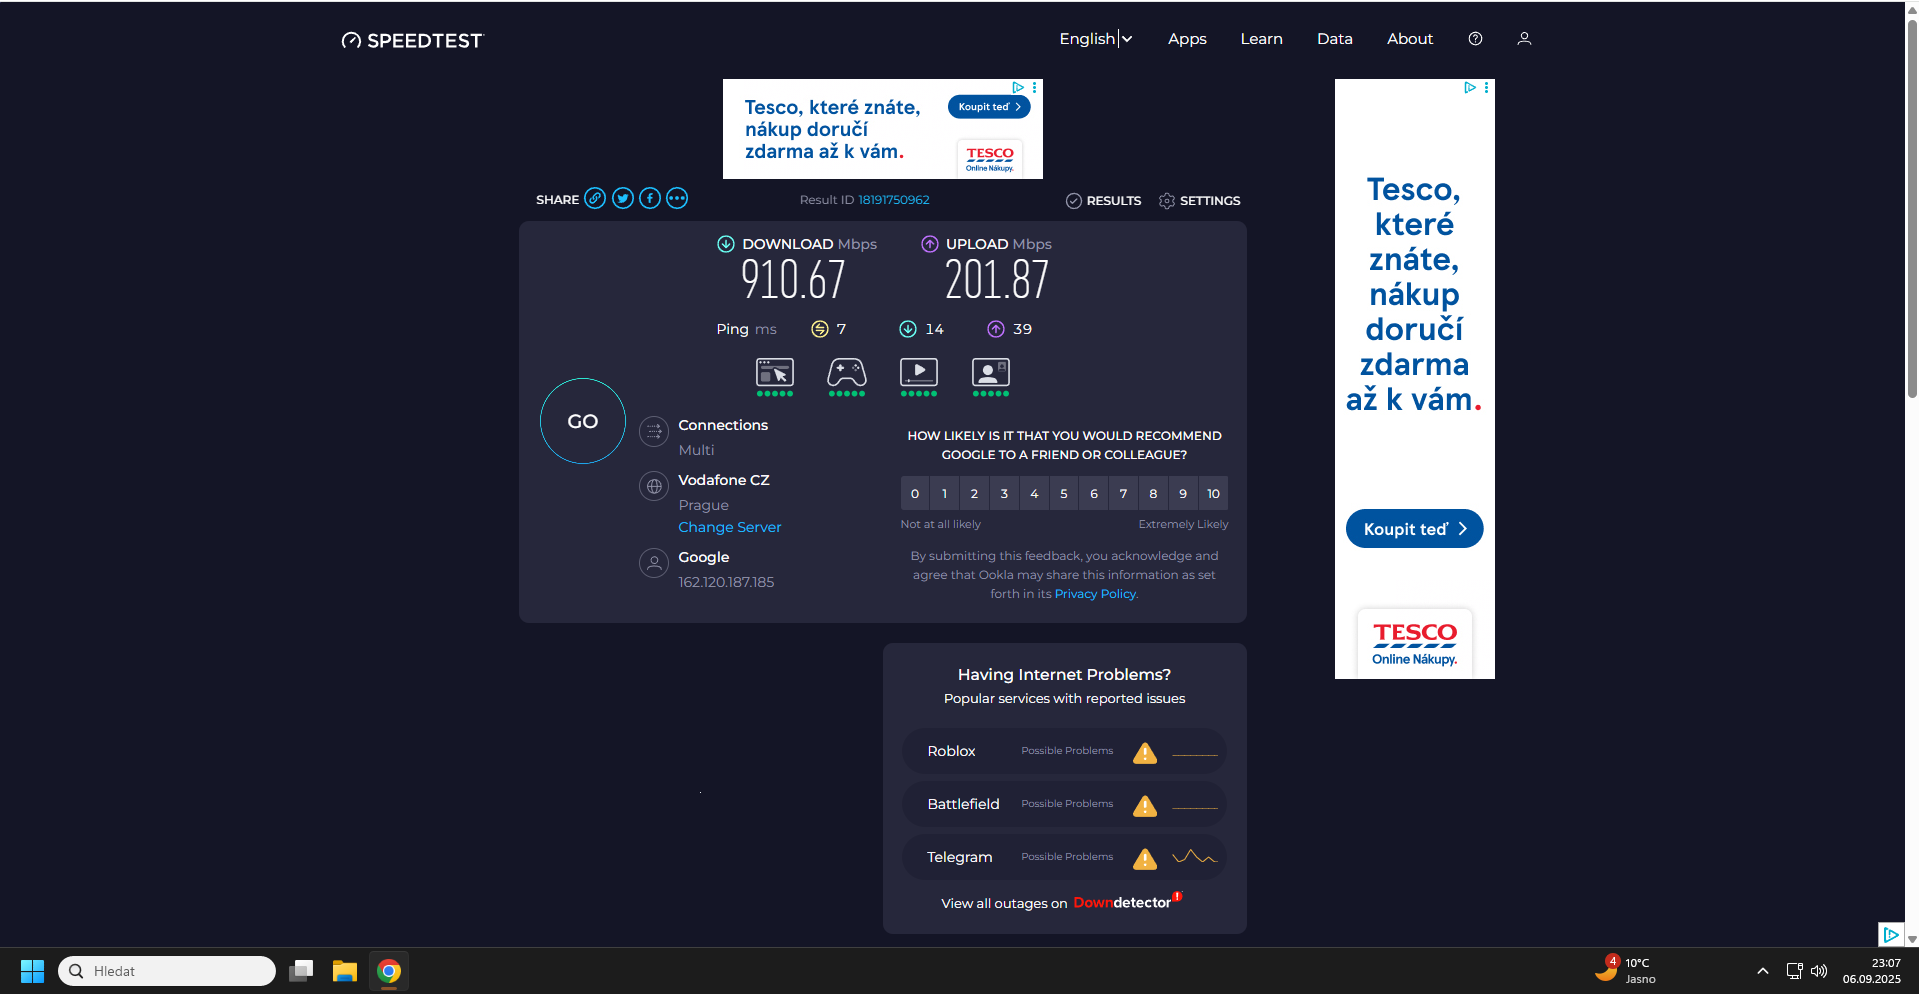Open the Roblox outage row
1919x994 pixels.
click(1064, 751)
